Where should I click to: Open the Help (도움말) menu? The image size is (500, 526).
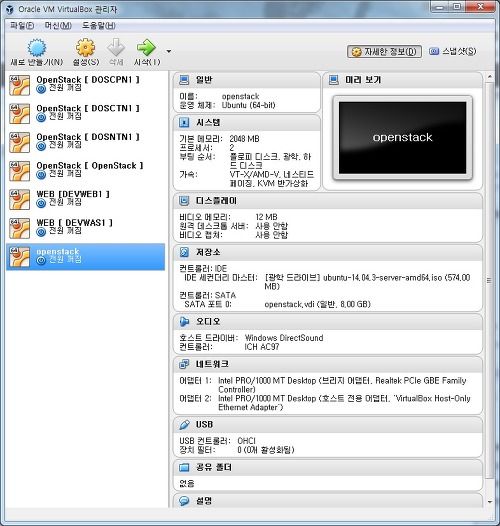point(99,25)
